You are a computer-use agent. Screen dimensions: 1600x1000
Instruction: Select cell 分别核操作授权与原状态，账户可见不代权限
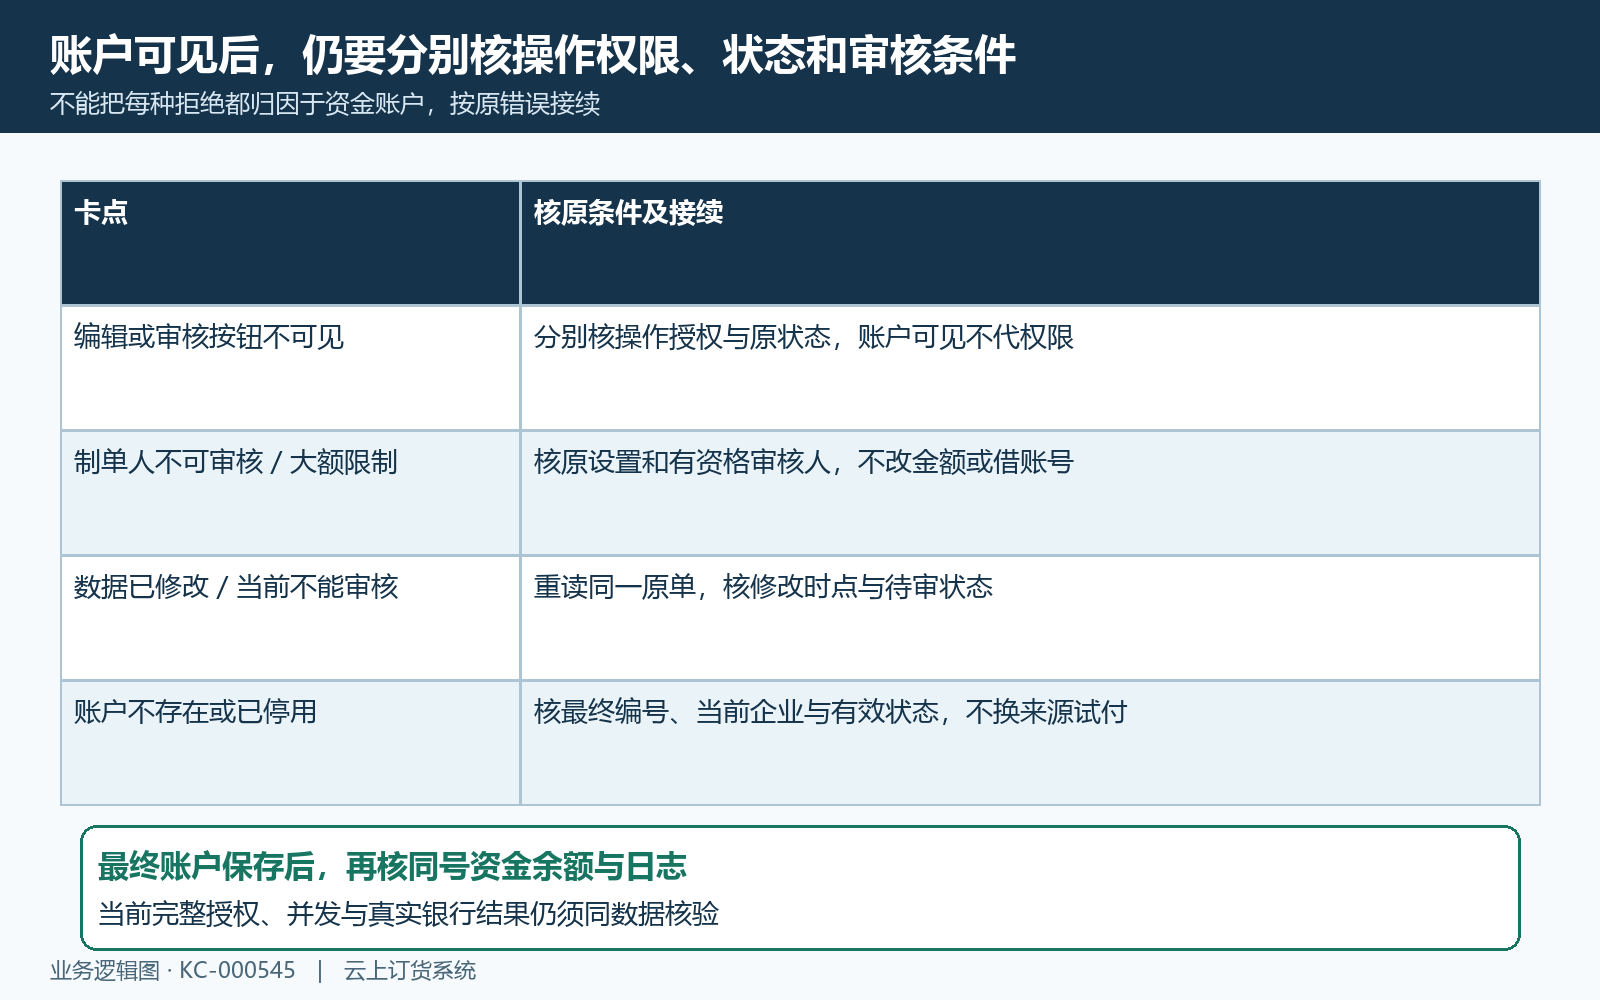[x=1030, y=368]
